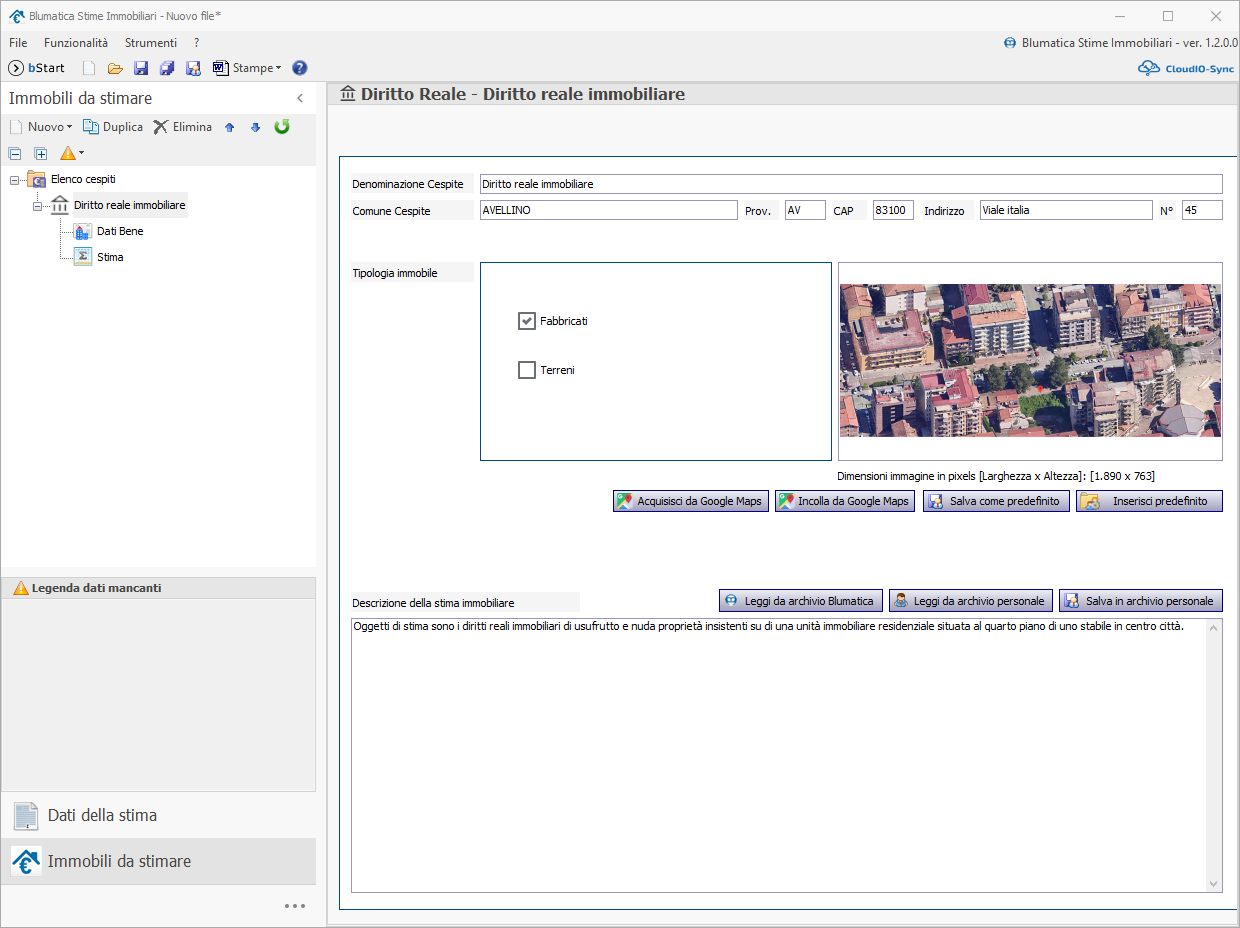Click the save floppy disk icon
1240x928 pixels.
(x=141, y=68)
